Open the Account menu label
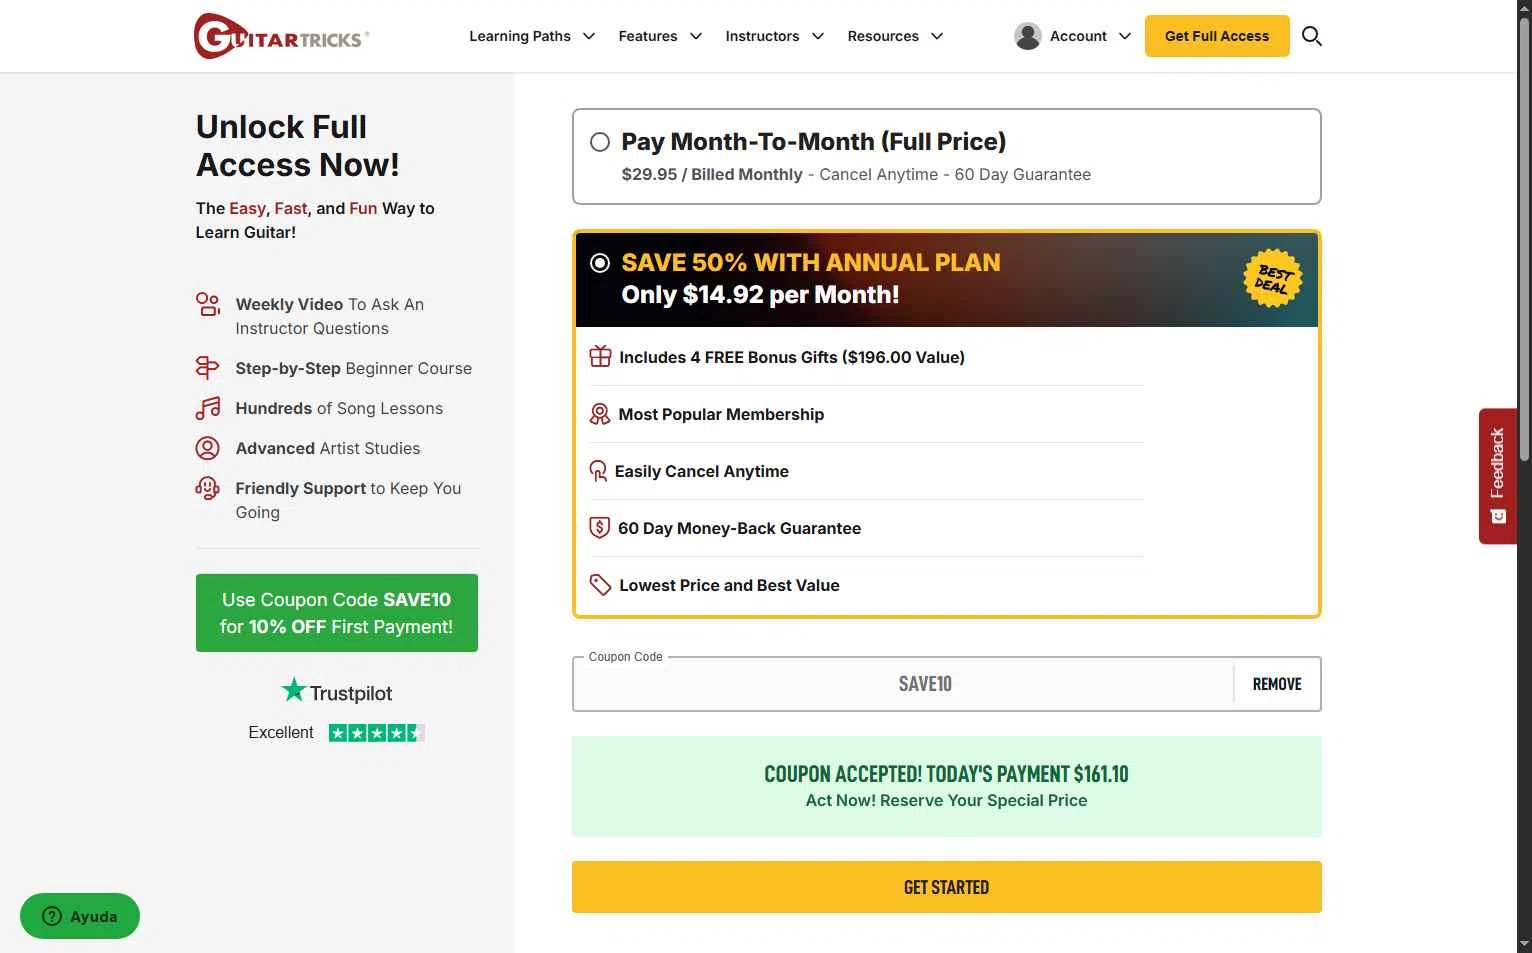 coord(1078,36)
